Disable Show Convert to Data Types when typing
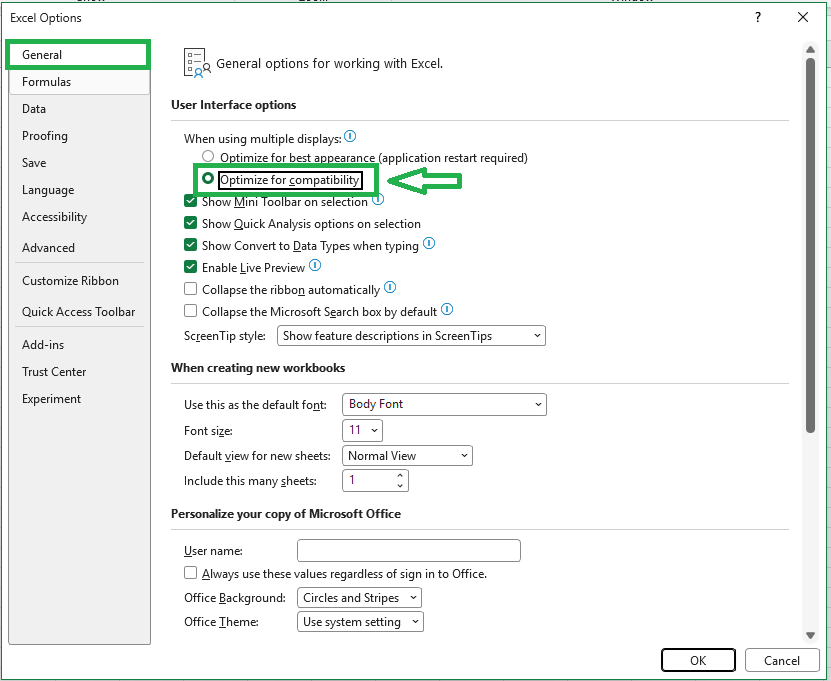The image size is (831, 681). (x=190, y=245)
